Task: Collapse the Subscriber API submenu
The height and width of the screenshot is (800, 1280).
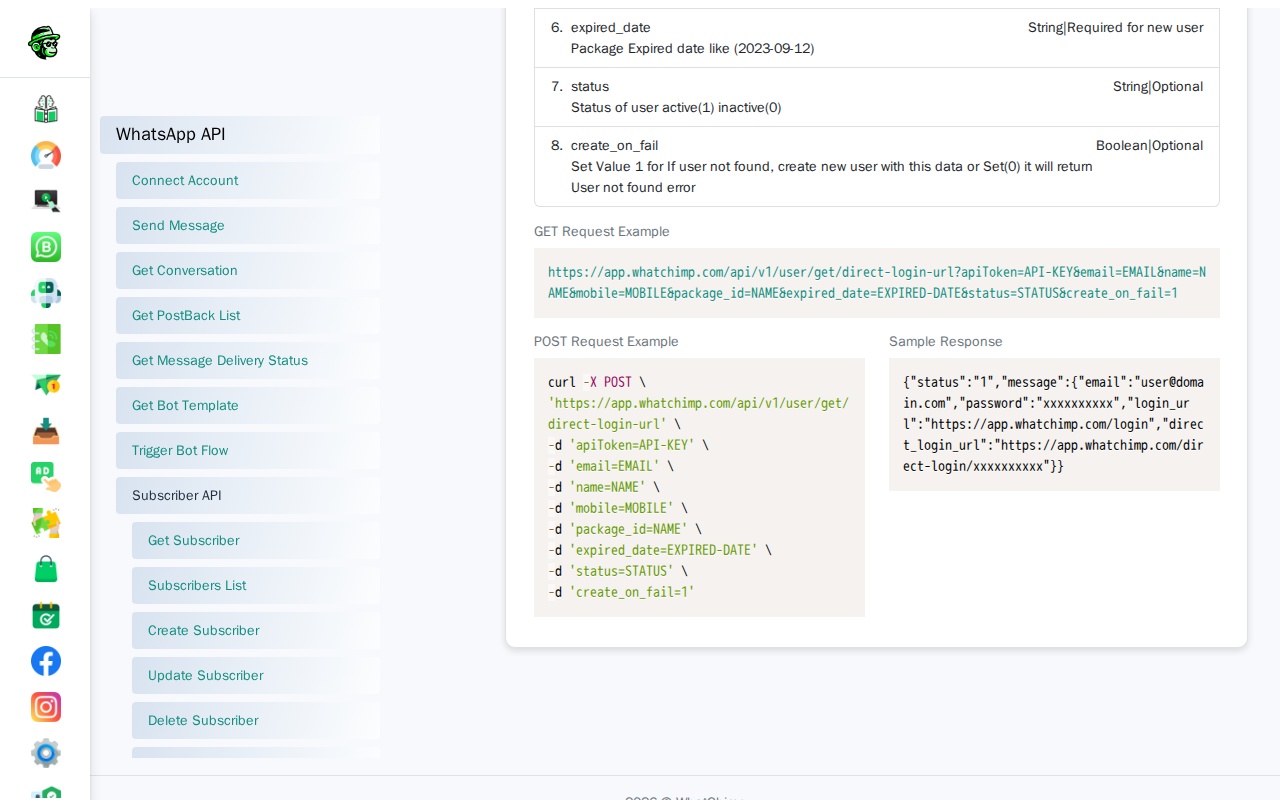Action: 248,496
